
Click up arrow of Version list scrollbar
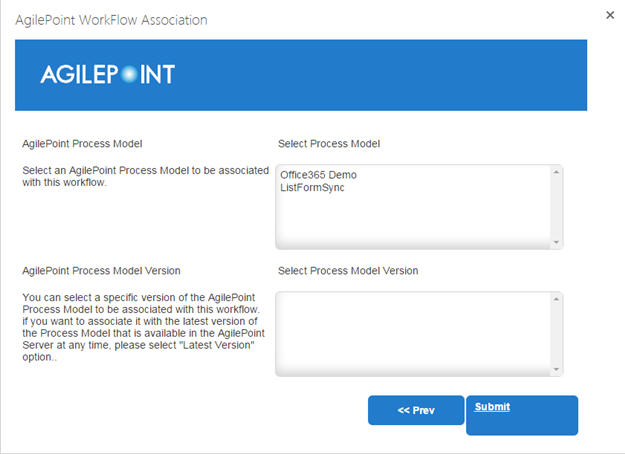coord(556,299)
